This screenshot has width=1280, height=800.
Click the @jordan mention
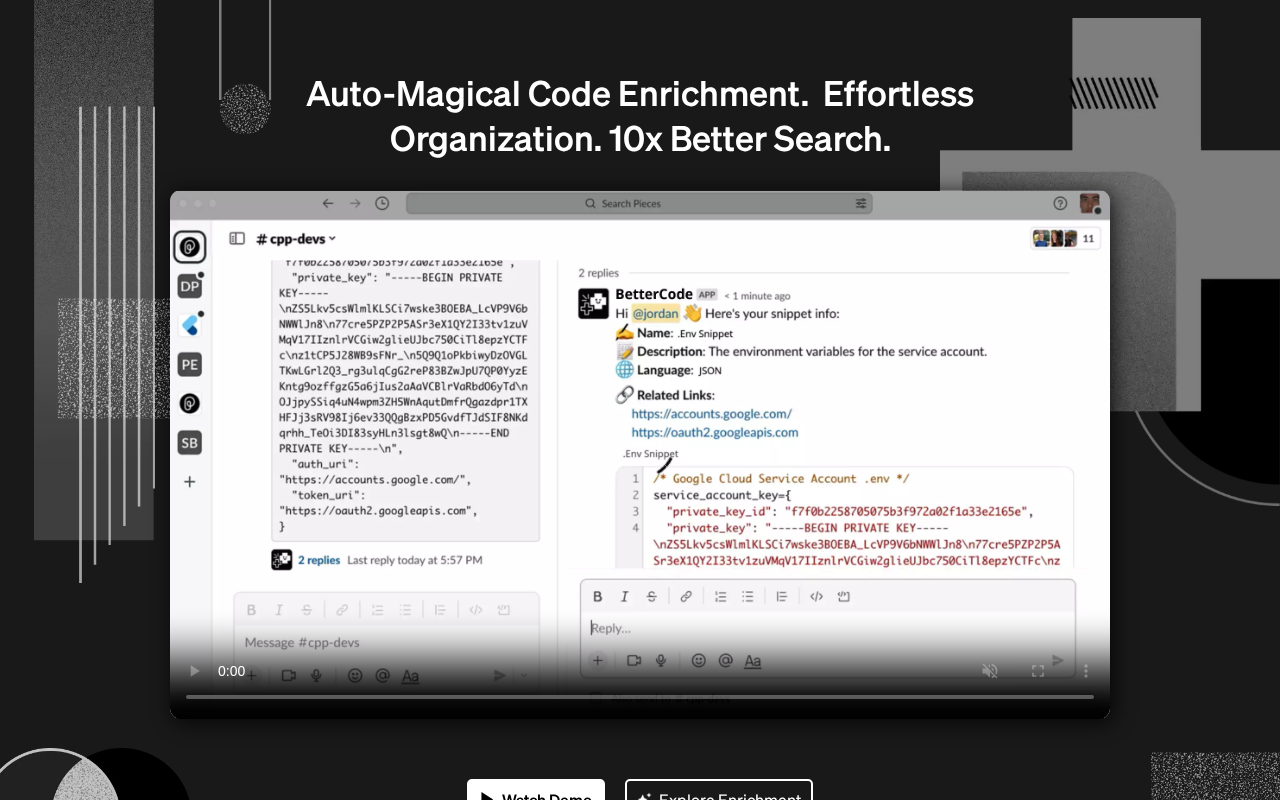tap(656, 313)
